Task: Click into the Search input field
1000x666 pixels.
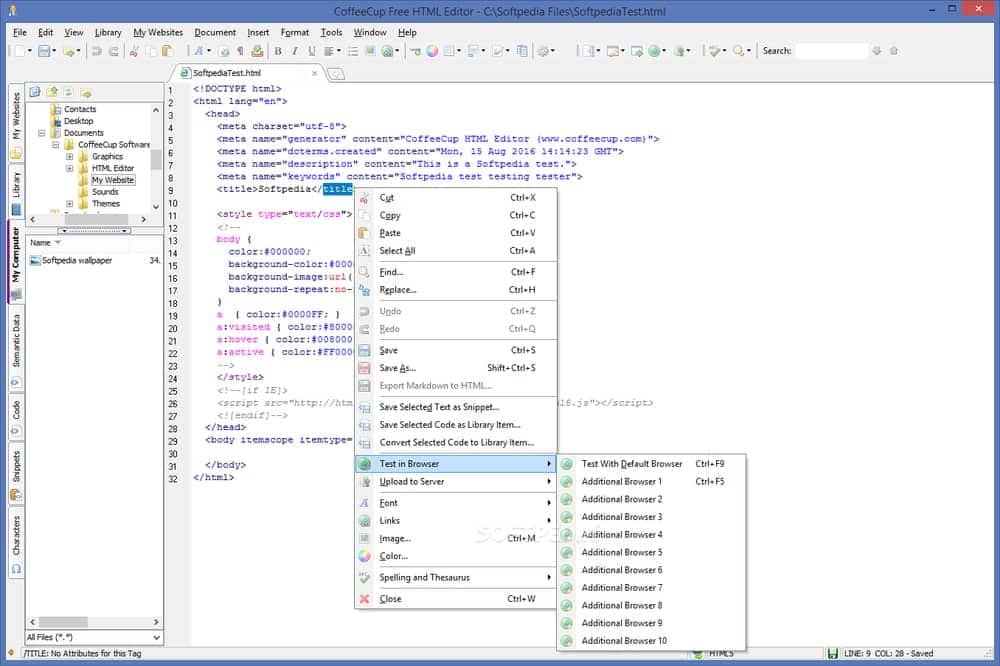Action: [x=830, y=51]
